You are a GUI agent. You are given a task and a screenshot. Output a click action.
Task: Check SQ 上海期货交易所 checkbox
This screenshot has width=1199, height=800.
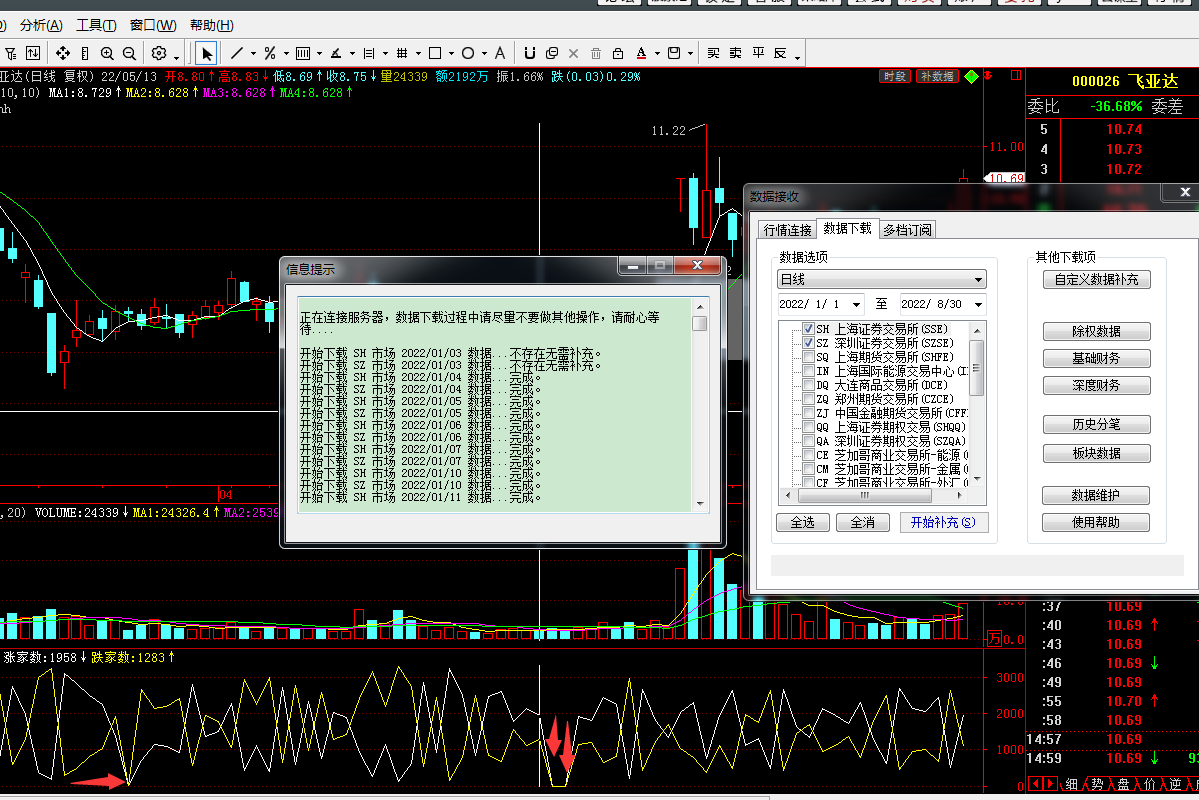(808, 357)
